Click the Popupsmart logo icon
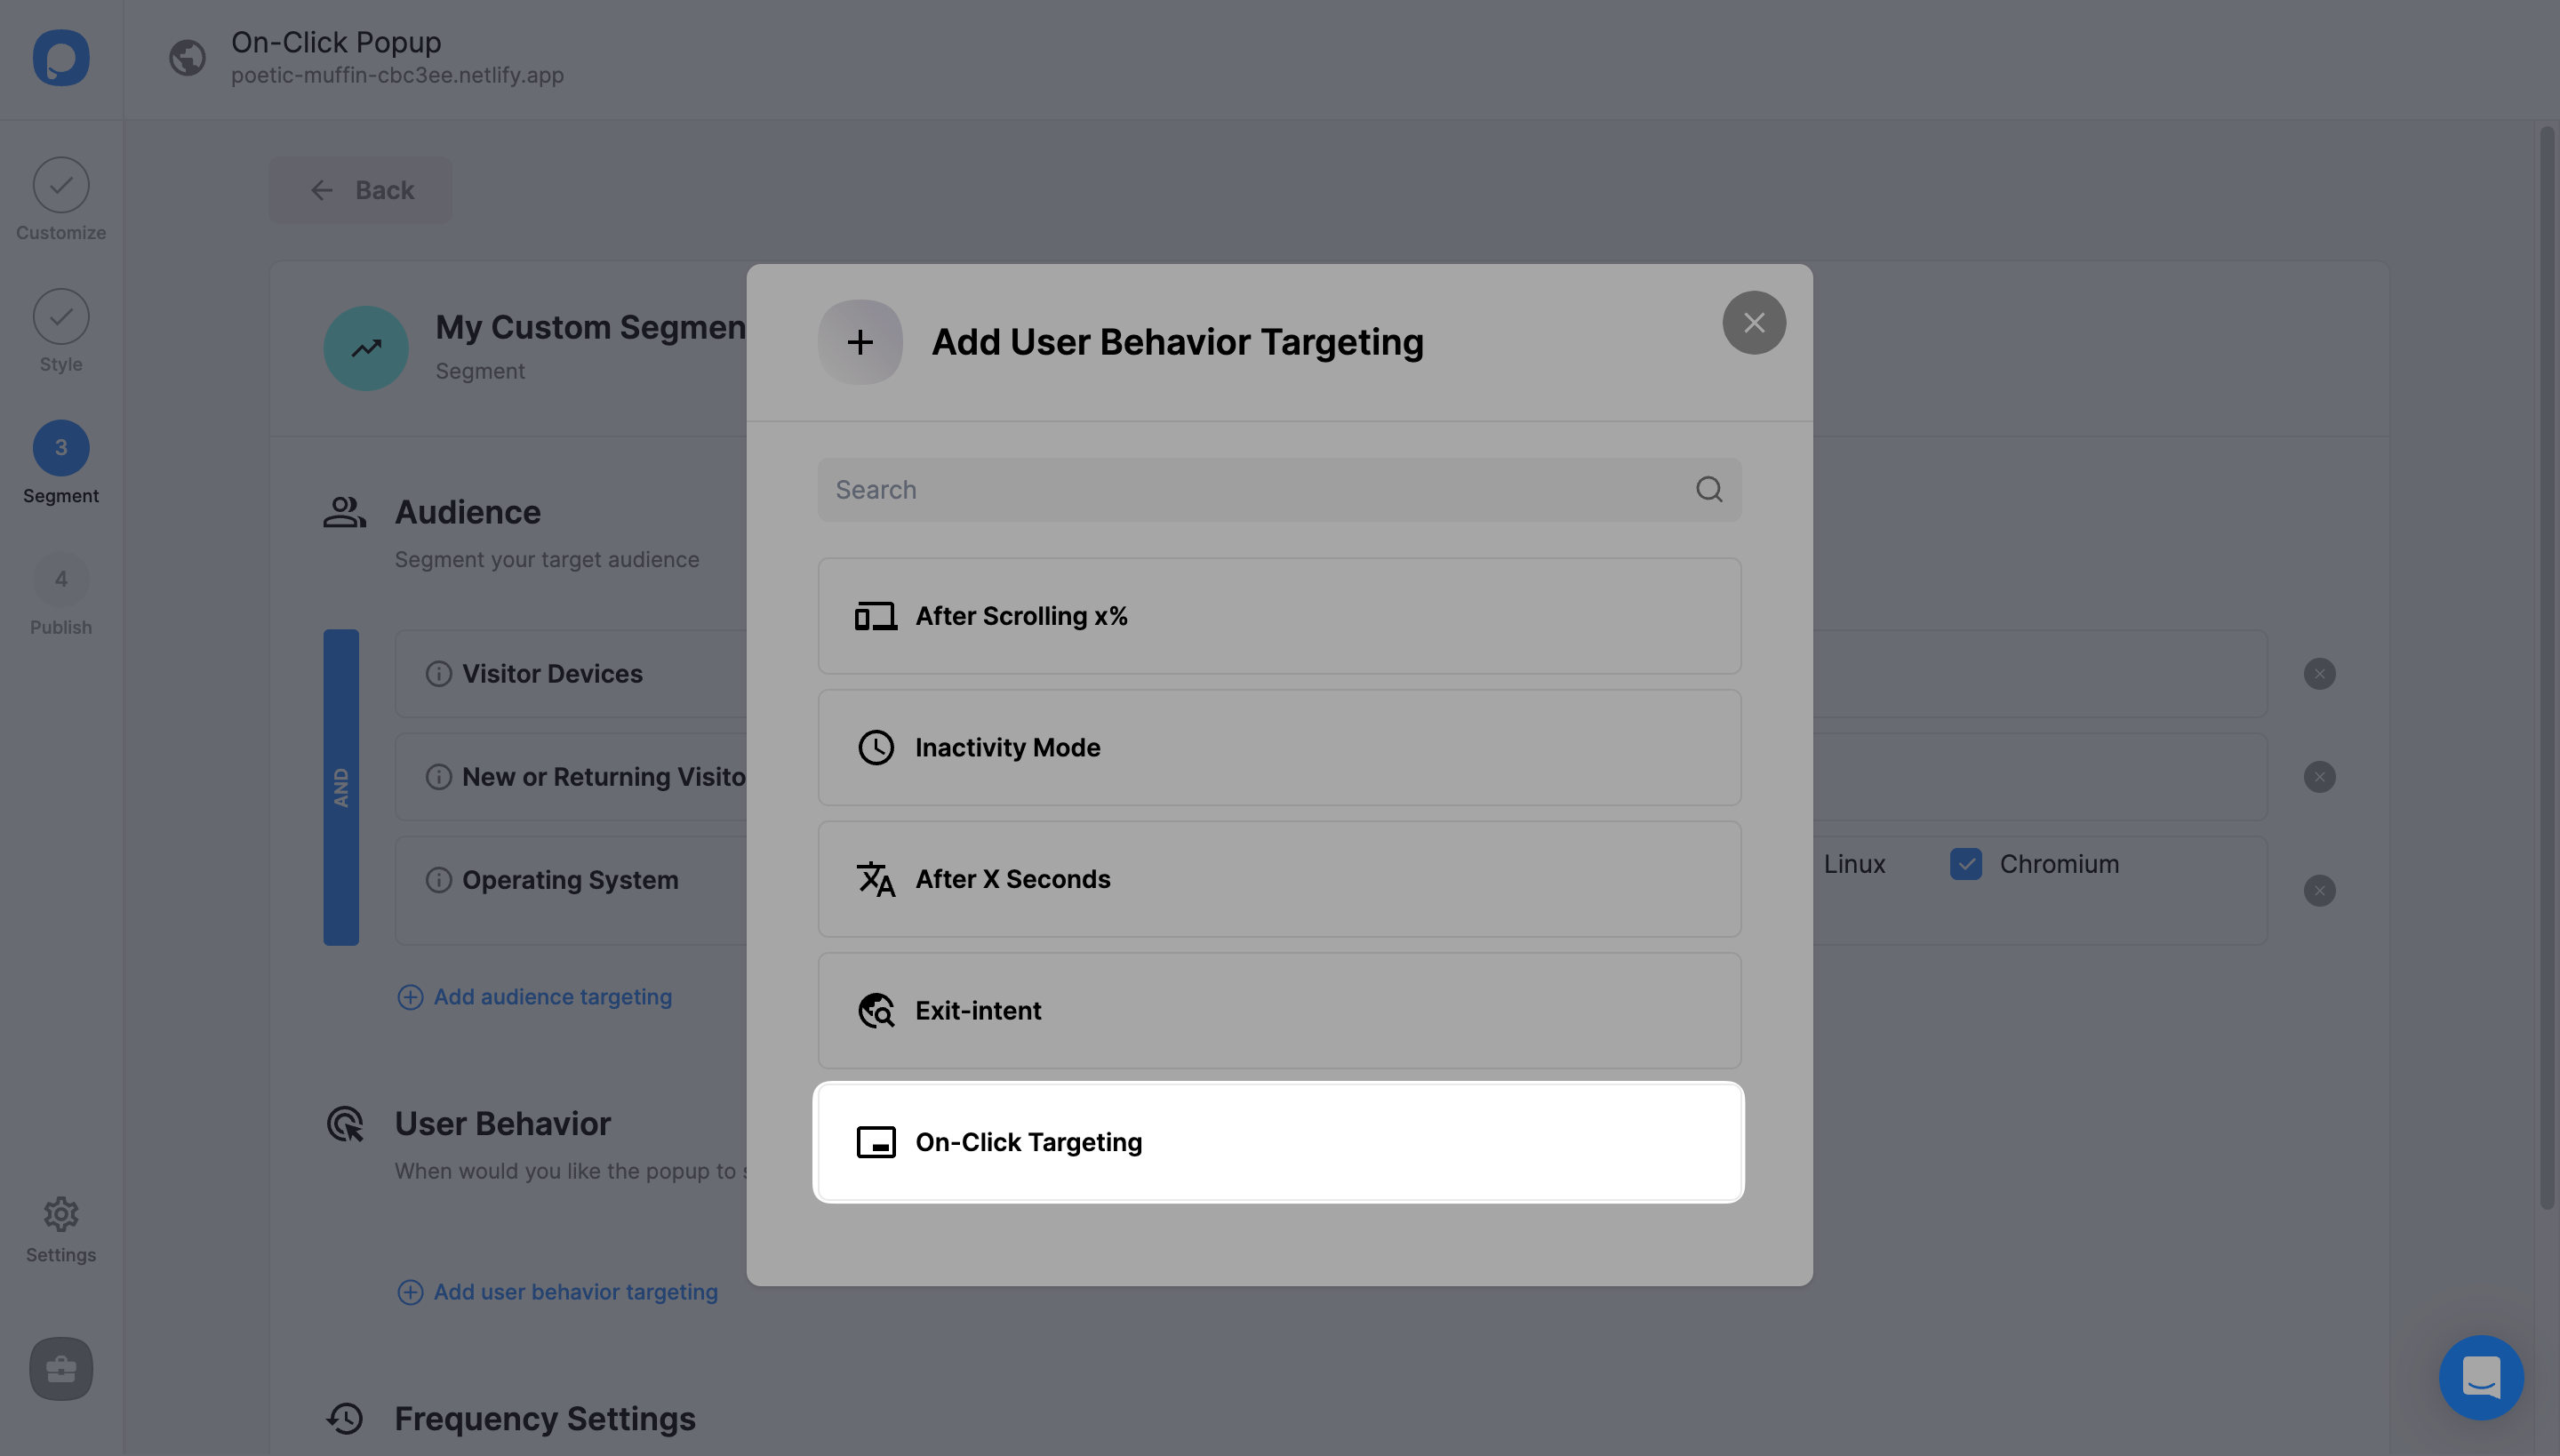Viewport: 2560px width, 1456px height. click(x=61, y=58)
